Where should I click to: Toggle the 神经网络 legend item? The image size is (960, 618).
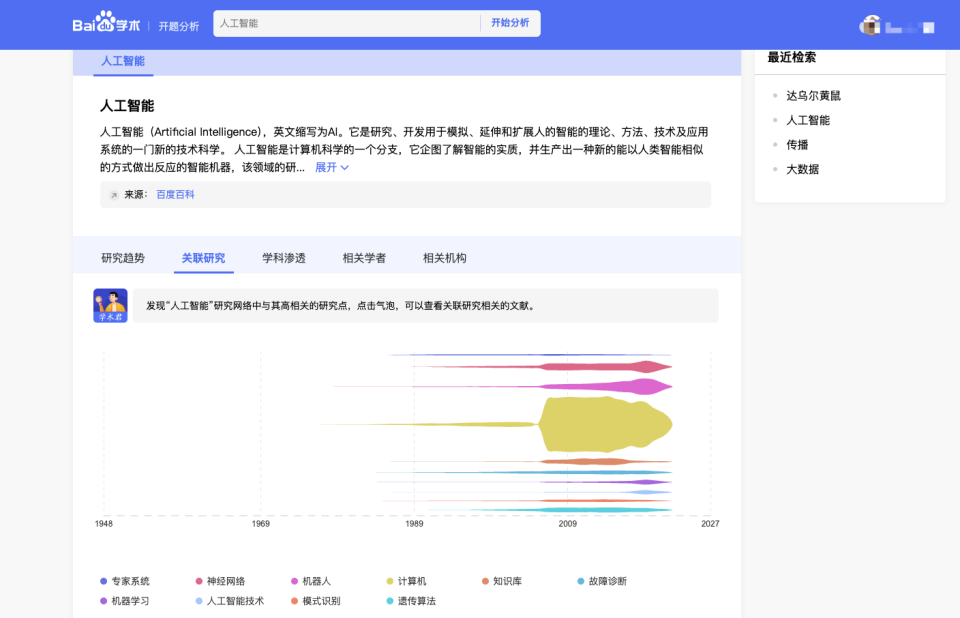220,581
